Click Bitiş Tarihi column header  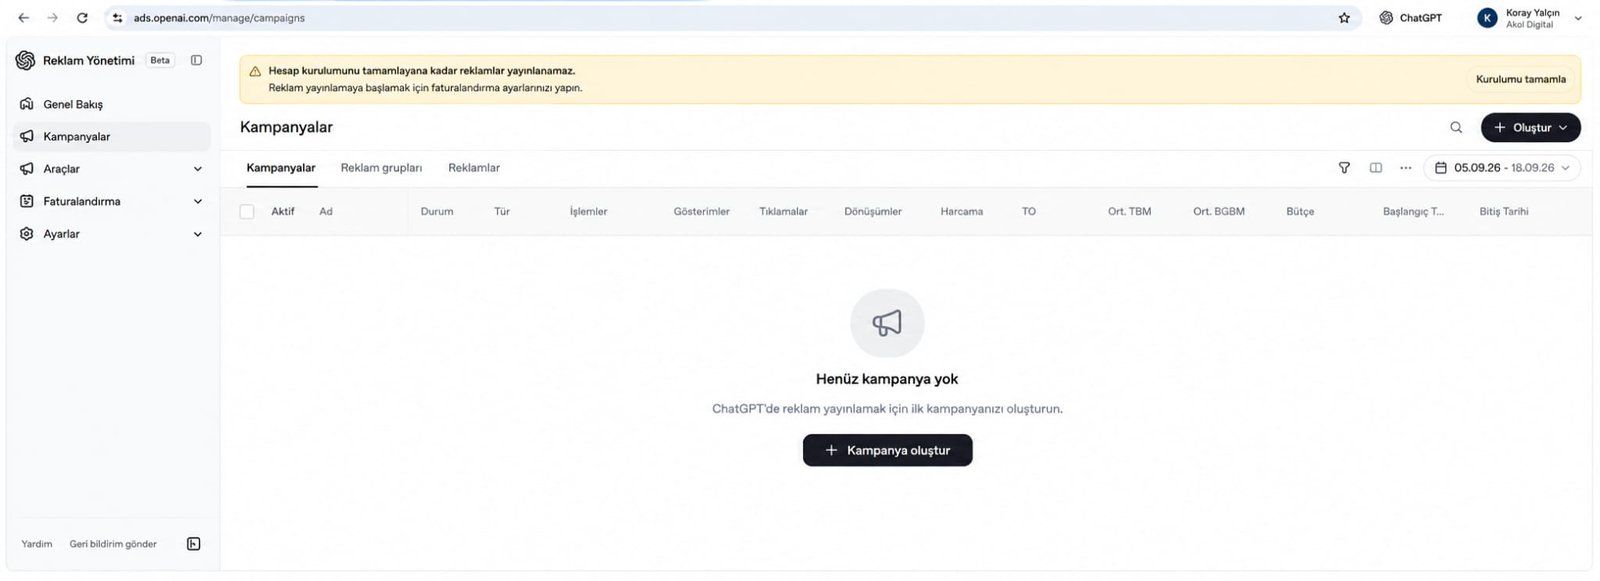(x=1504, y=211)
